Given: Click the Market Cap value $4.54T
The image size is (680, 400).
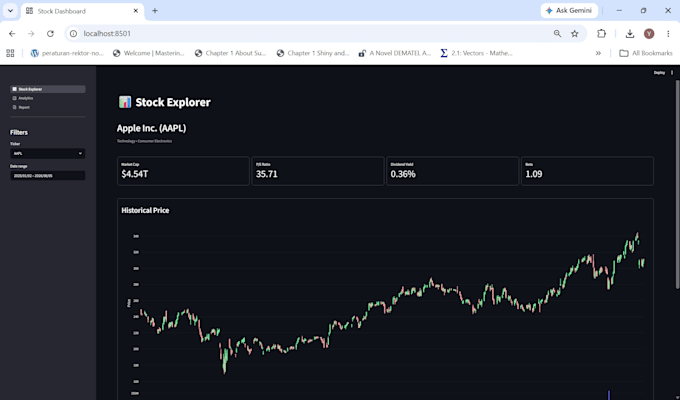Looking at the screenshot, I should click(x=135, y=174).
